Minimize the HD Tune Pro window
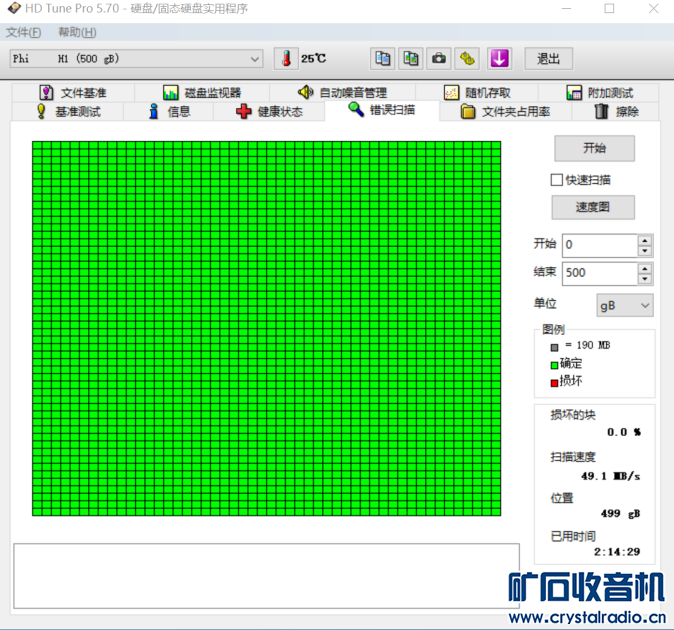The image size is (674, 630). coord(567,9)
